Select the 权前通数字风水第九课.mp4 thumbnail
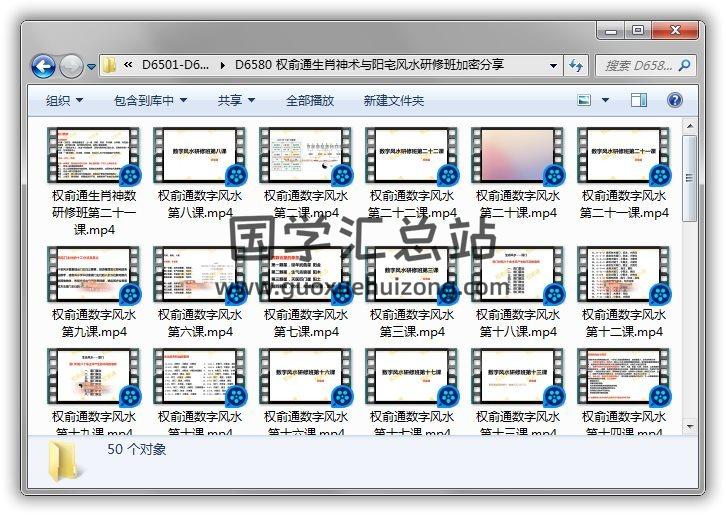The width and height of the screenshot is (726, 516). click(94, 275)
